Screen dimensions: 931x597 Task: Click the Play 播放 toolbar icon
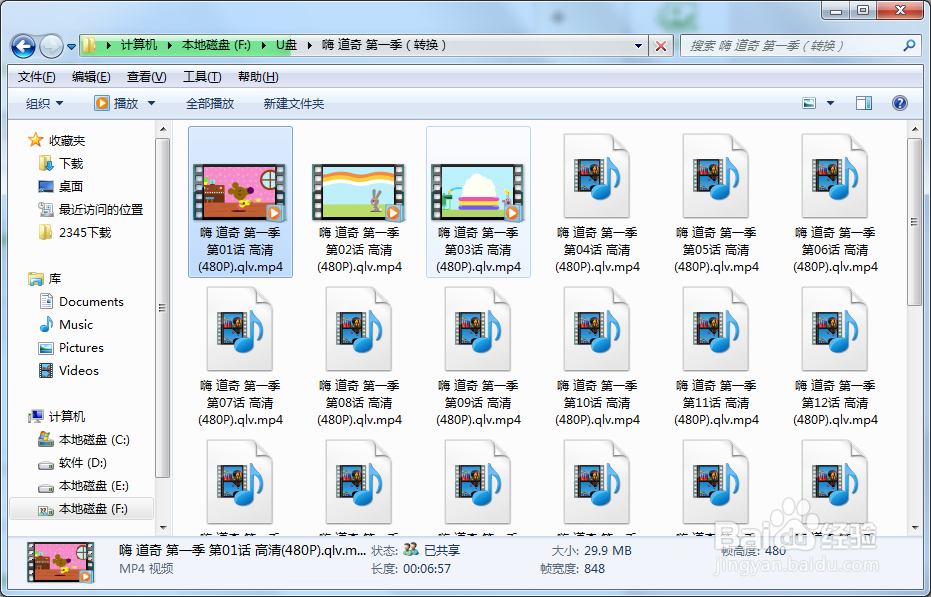(x=104, y=103)
